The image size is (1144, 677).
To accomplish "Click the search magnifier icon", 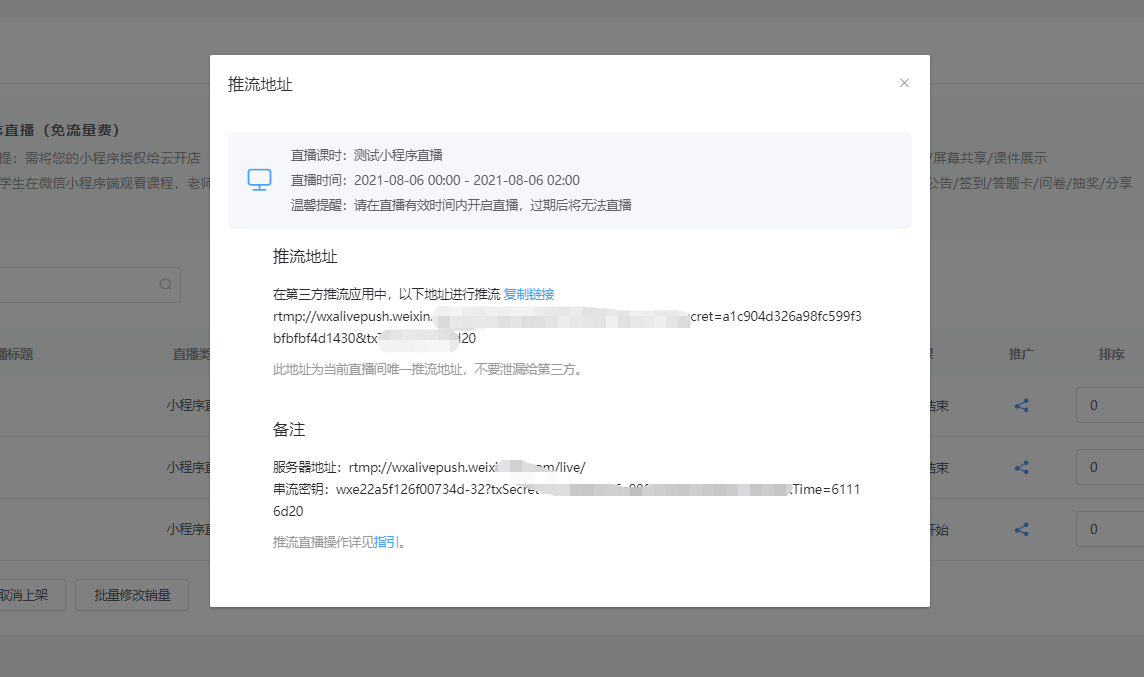I will pos(166,285).
